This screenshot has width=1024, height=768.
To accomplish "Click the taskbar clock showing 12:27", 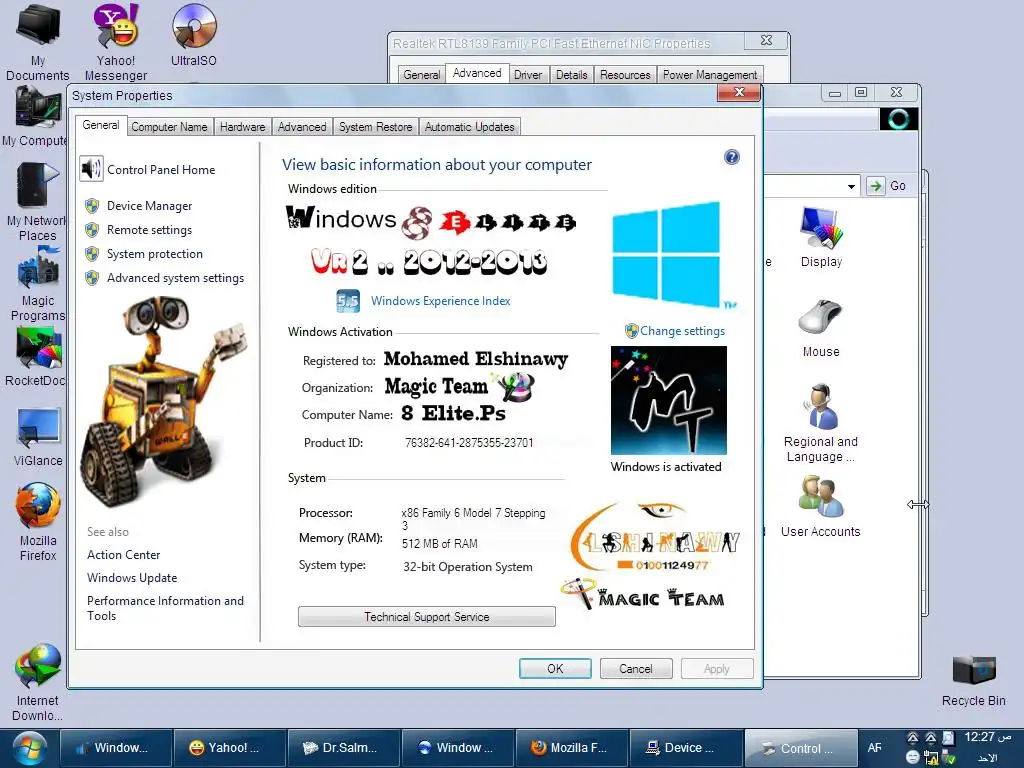I will click(x=987, y=737).
